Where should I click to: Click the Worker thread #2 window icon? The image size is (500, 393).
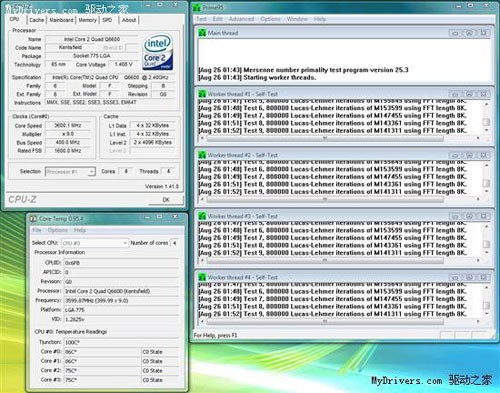click(x=202, y=155)
